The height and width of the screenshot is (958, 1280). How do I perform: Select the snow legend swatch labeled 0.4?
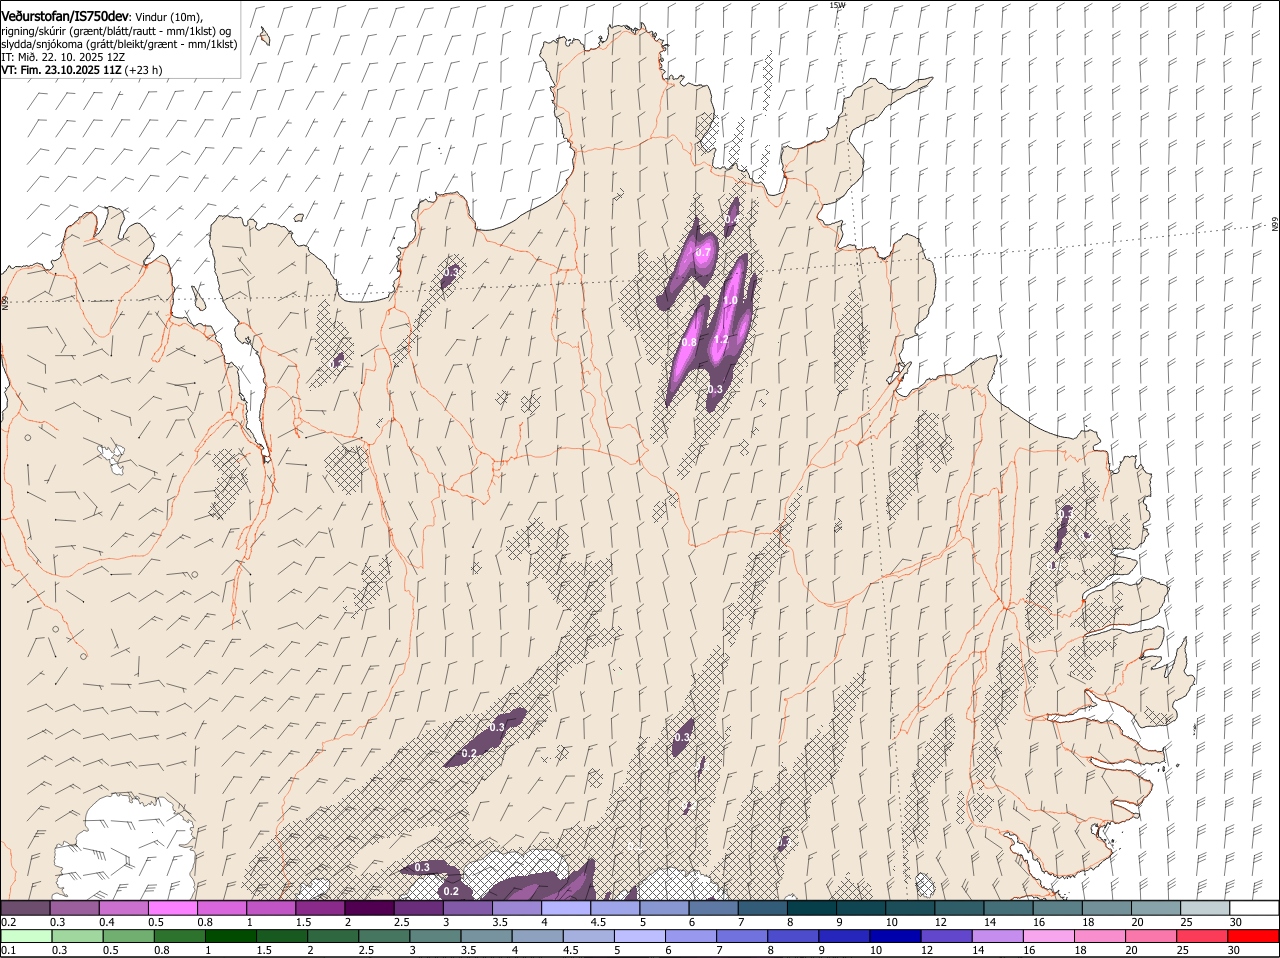124,908
